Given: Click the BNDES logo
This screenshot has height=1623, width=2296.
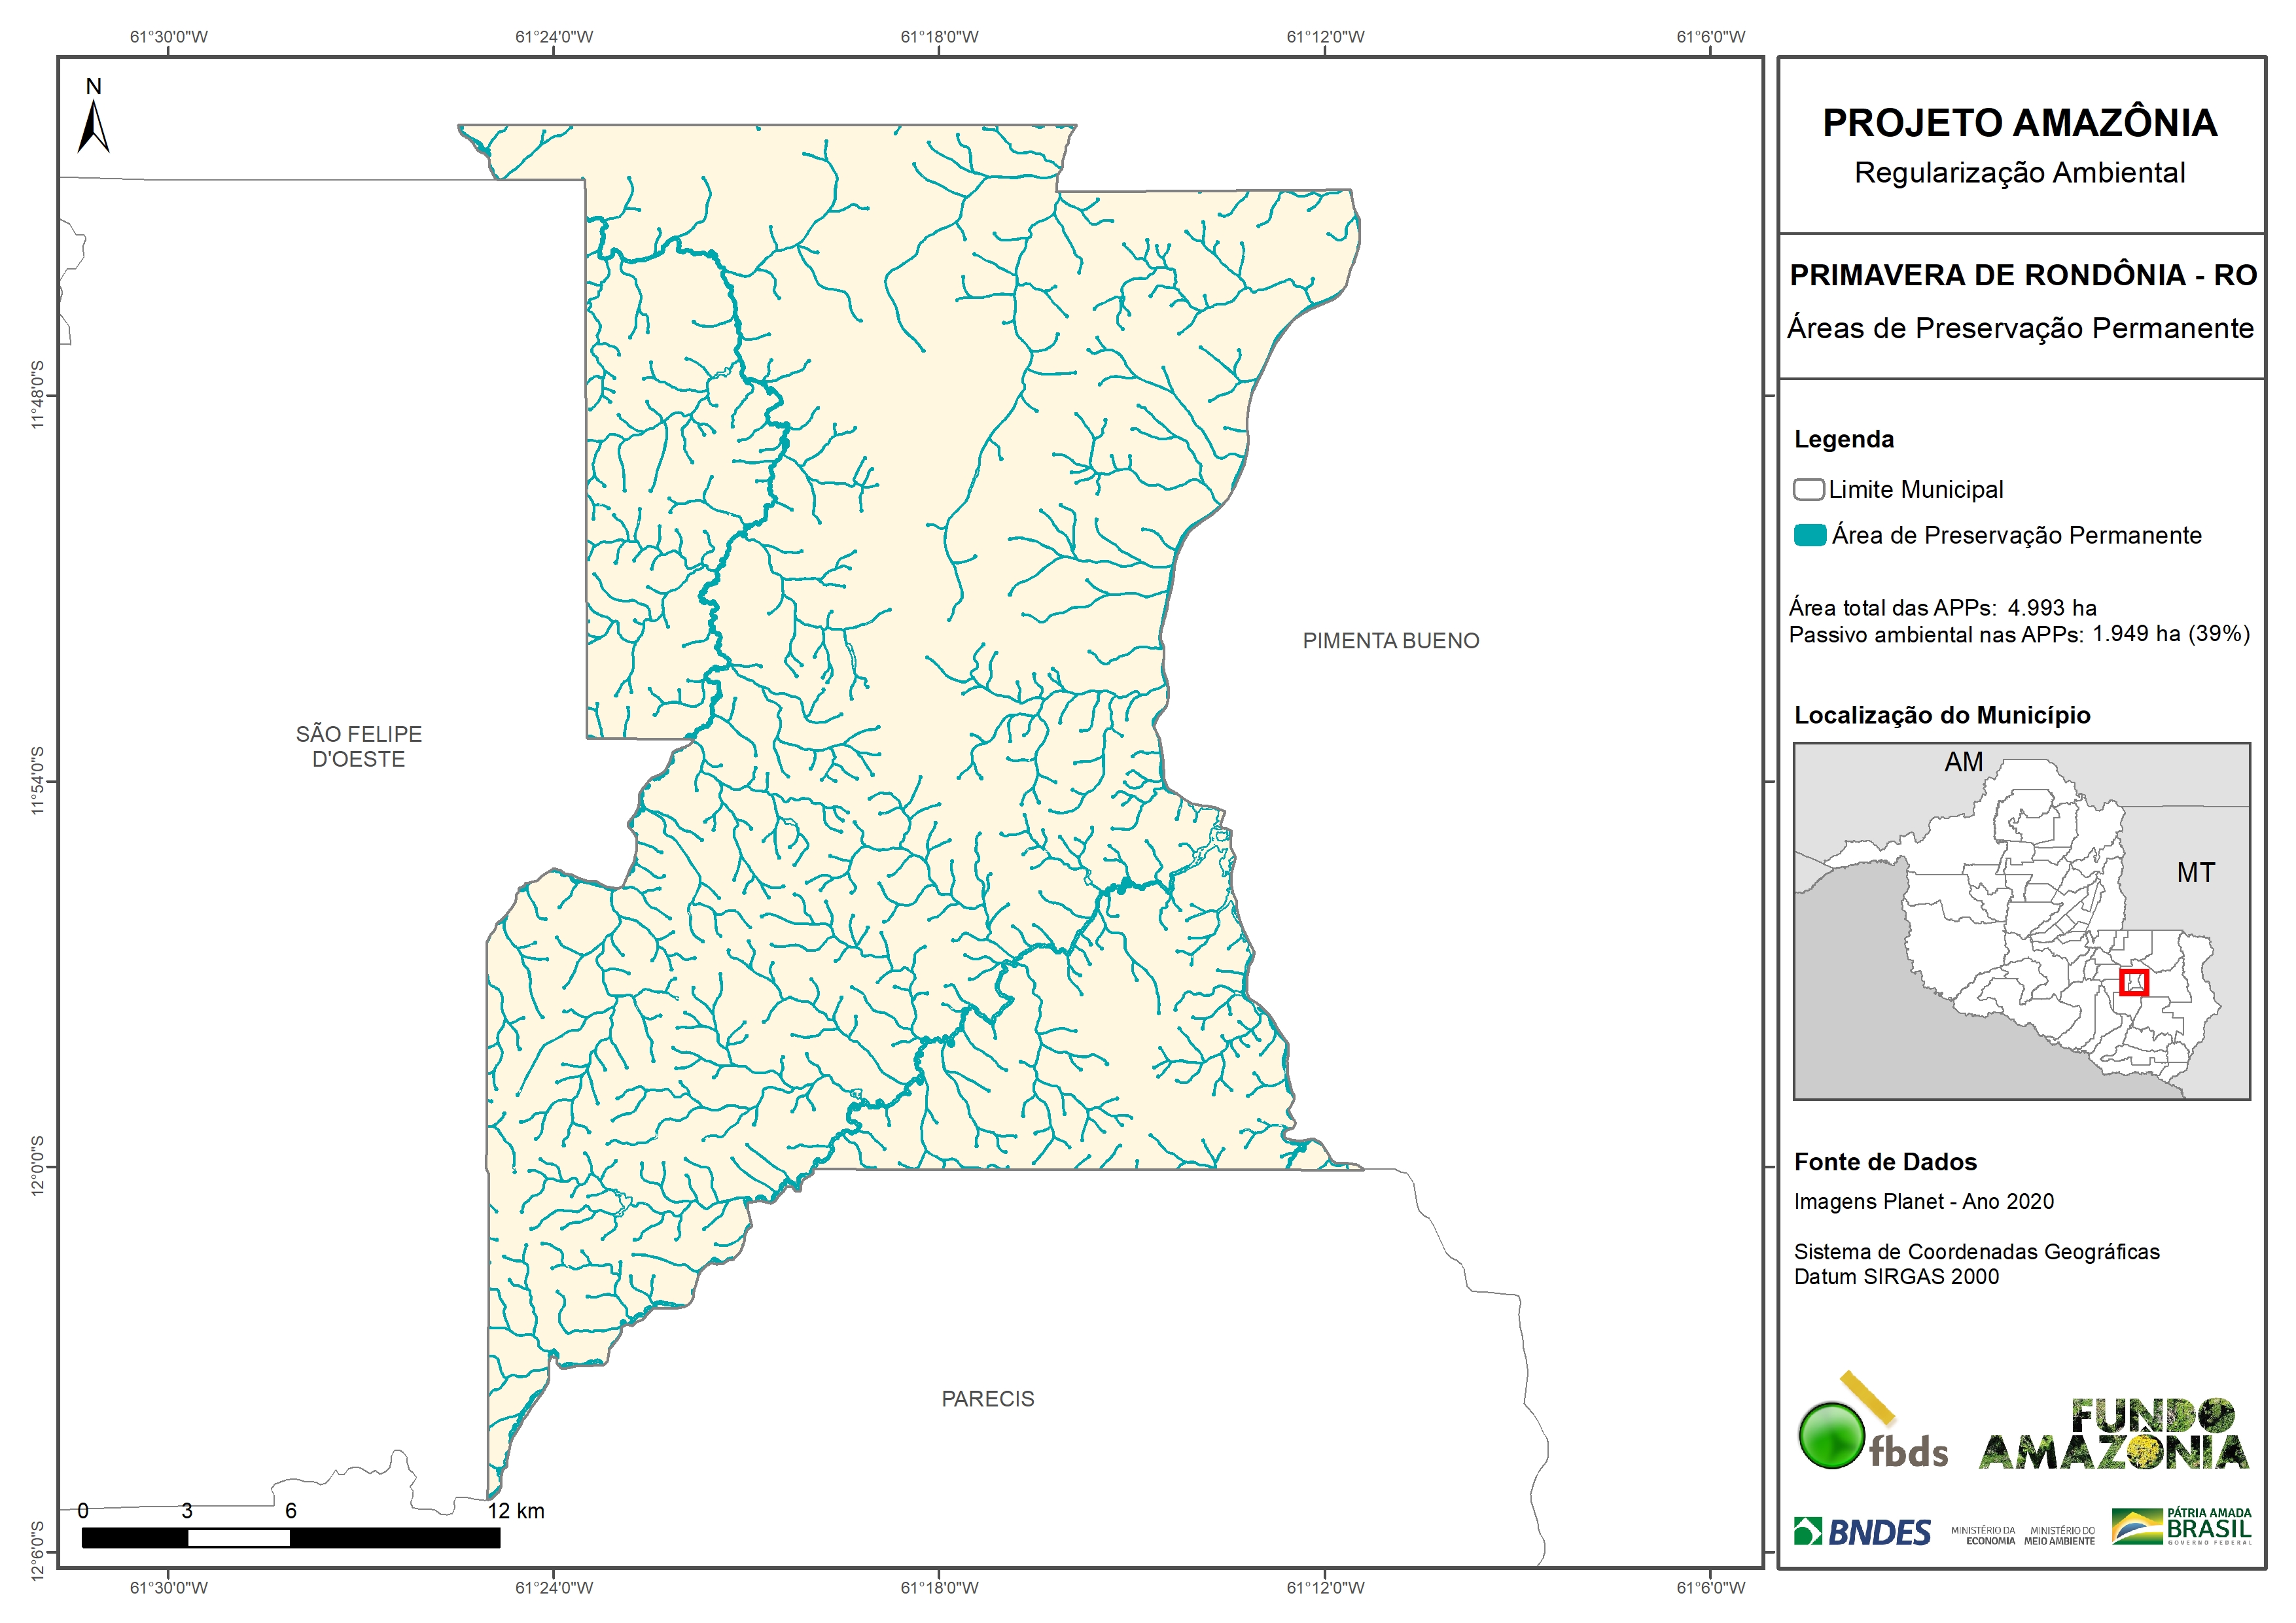Looking at the screenshot, I should point(1862,1532).
